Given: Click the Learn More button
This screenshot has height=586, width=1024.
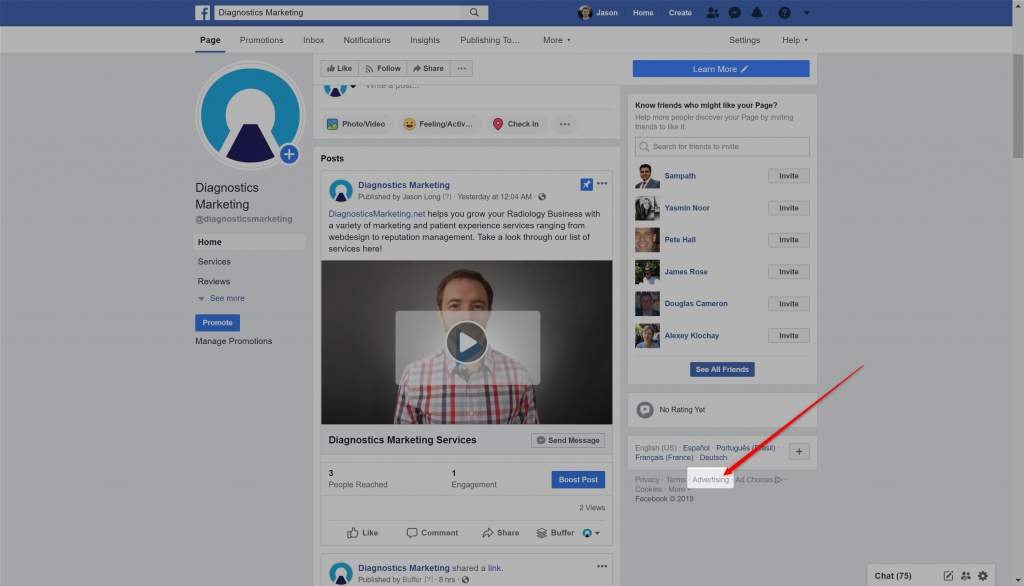Looking at the screenshot, I should (x=721, y=69).
